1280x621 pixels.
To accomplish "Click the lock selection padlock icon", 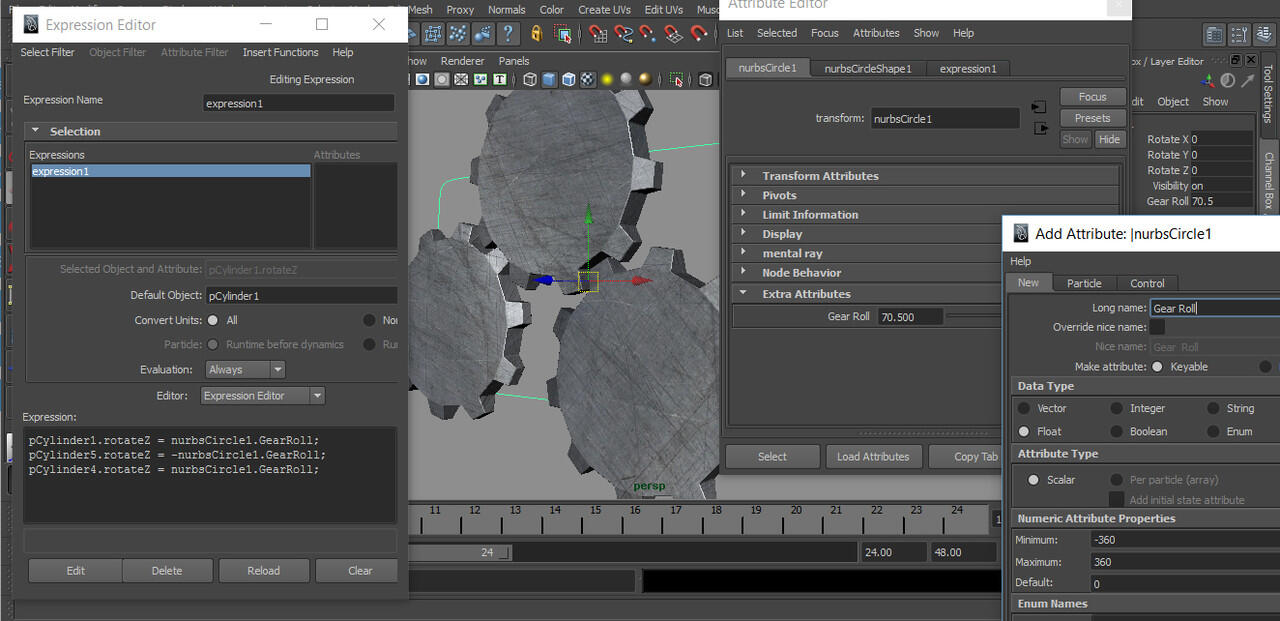I will click(x=537, y=33).
